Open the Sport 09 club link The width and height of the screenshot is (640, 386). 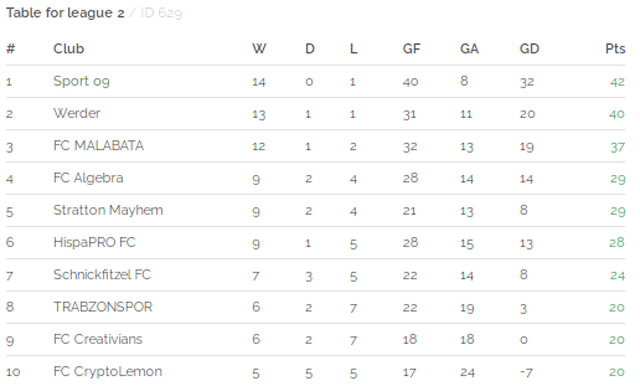pos(81,81)
